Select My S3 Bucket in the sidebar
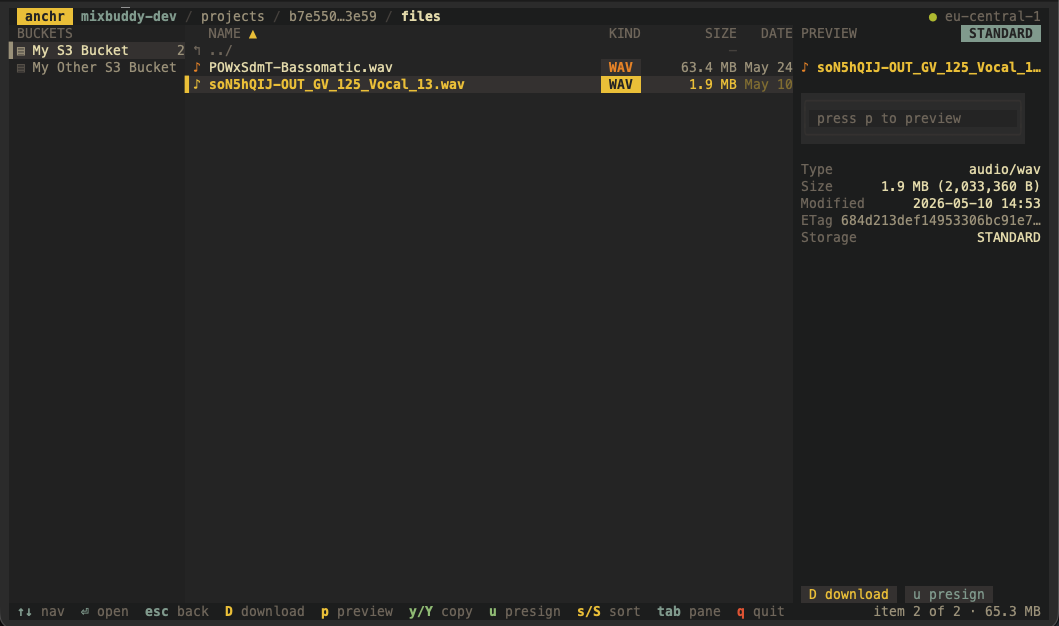Viewport: 1059px width, 626px height. point(97,51)
